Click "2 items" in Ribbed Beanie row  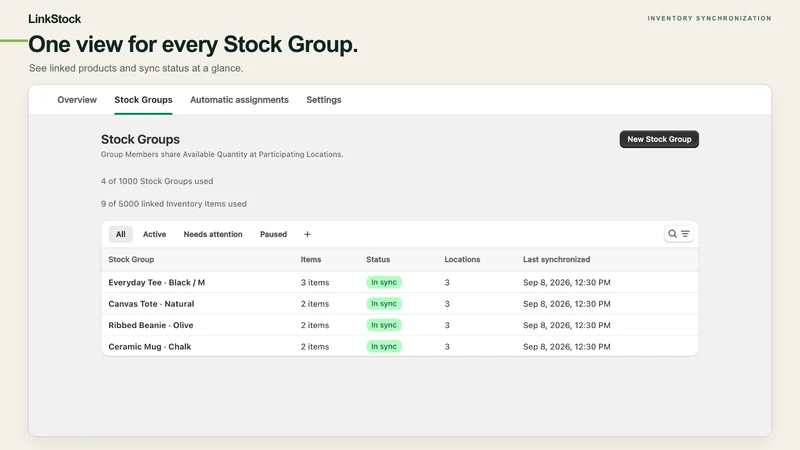[315, 325]
